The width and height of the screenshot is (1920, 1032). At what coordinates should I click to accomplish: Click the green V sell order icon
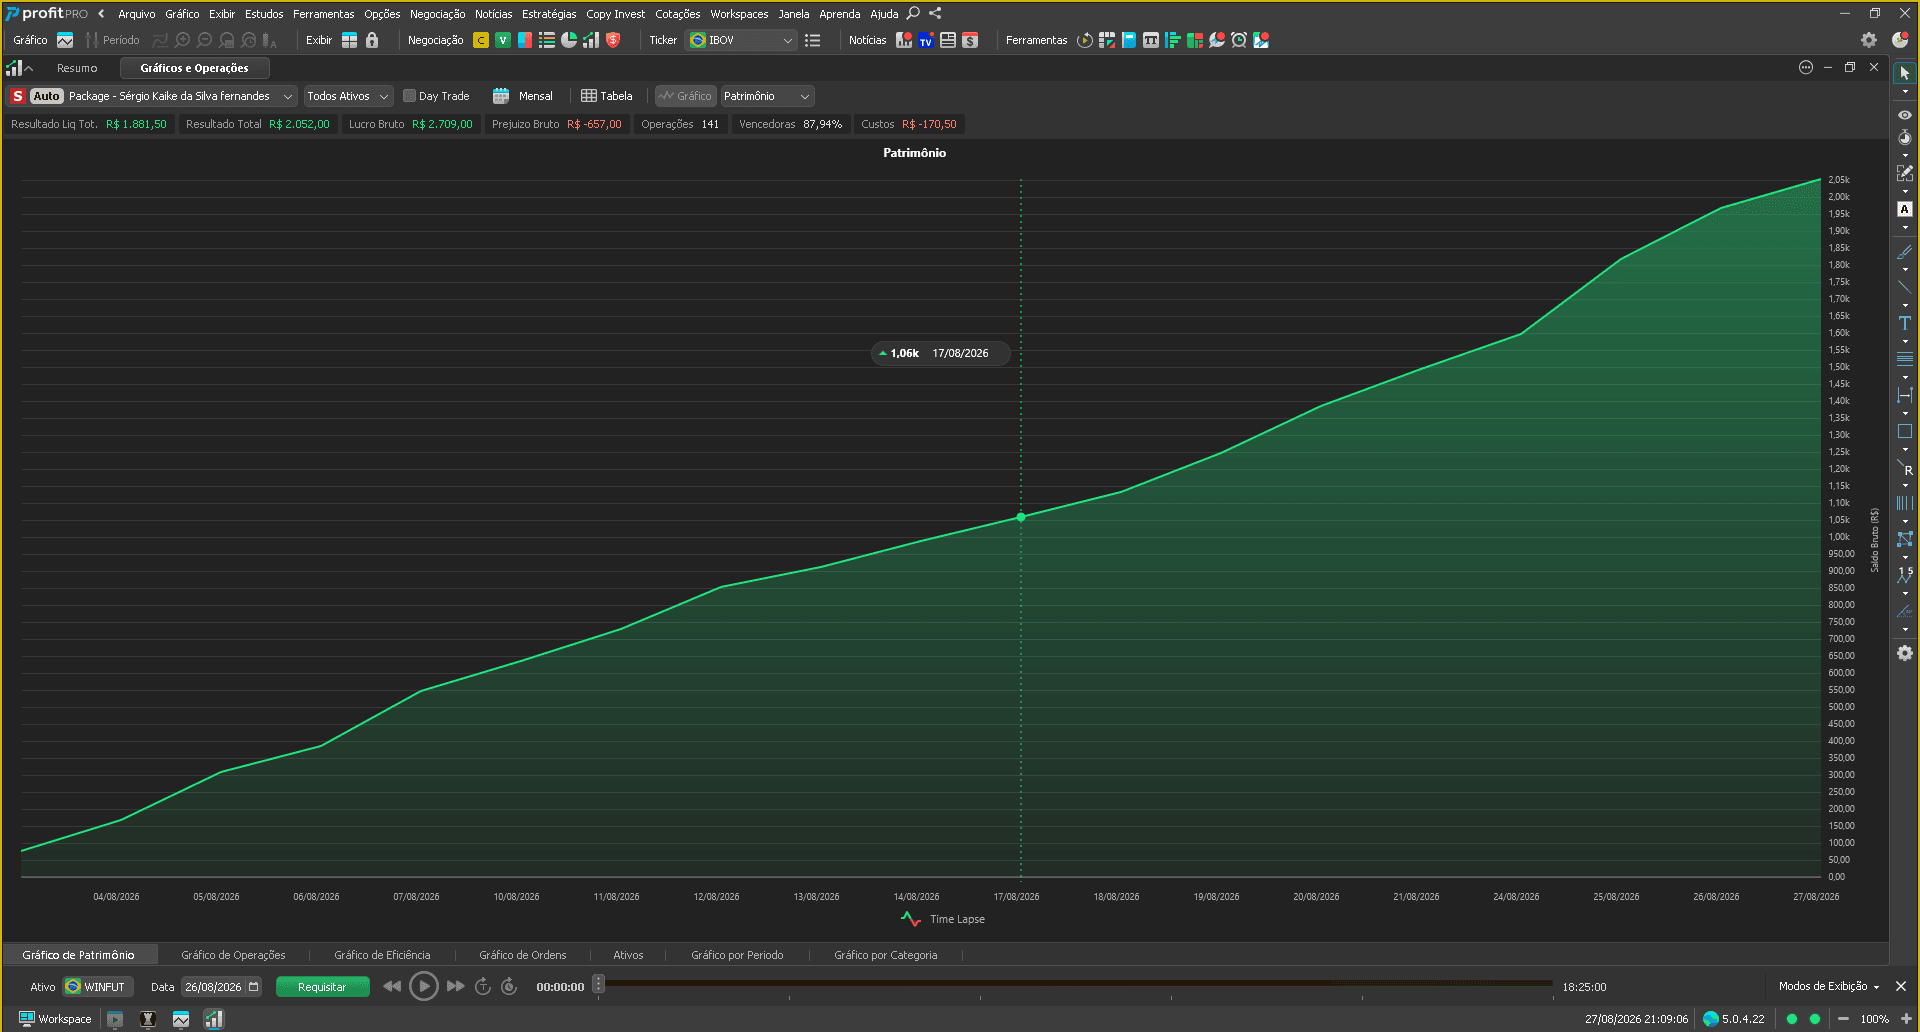click(x=503, y=40)
